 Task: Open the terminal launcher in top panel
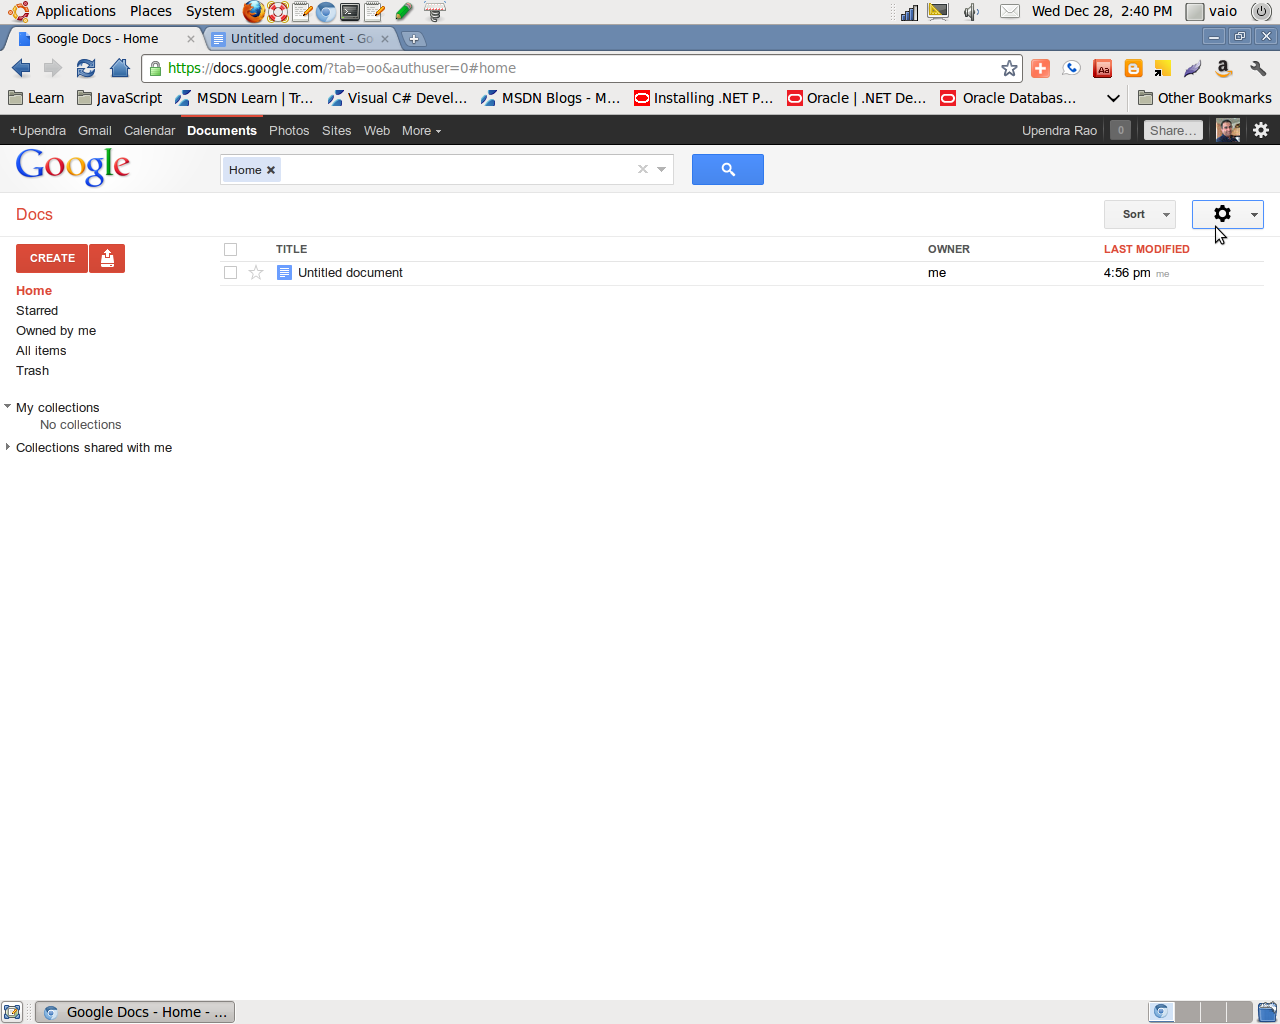[x=350, y=12]
